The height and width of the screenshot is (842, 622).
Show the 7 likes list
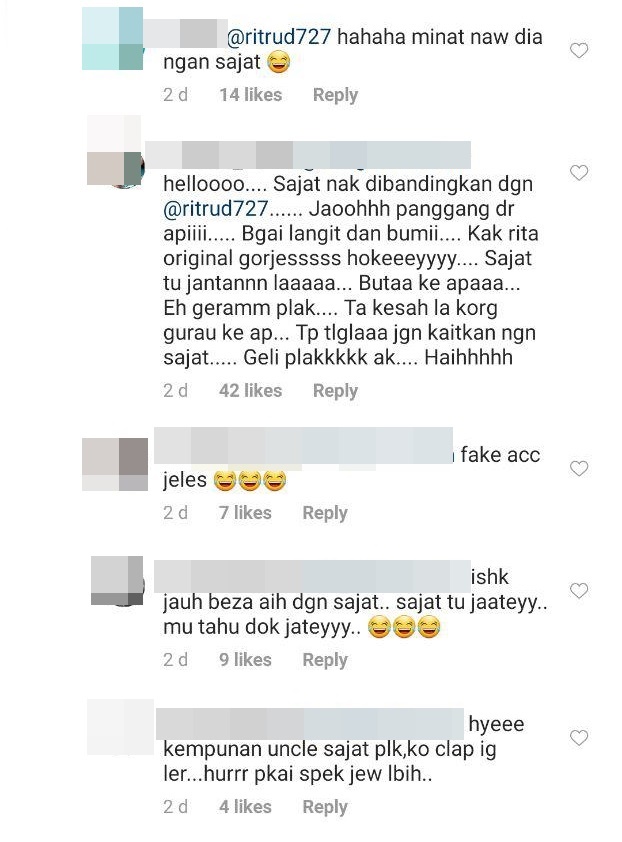pos(245,513)
